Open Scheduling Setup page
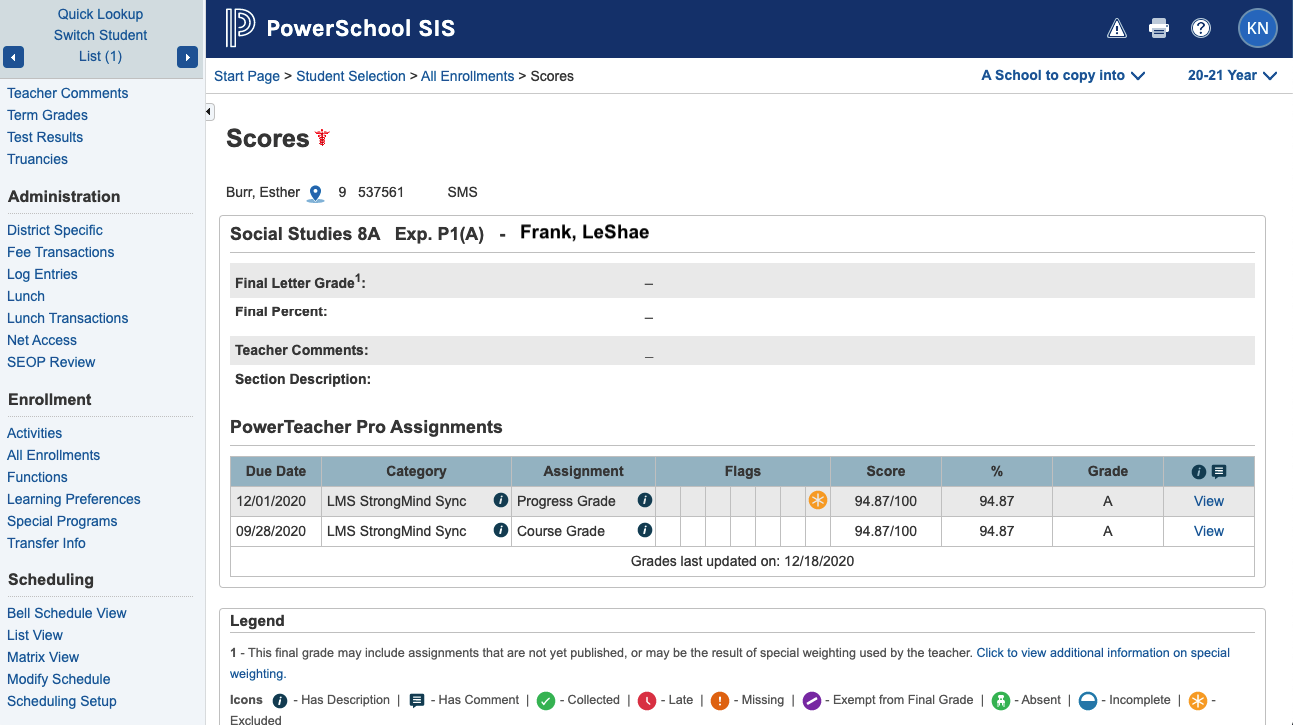 click(62, 701)
